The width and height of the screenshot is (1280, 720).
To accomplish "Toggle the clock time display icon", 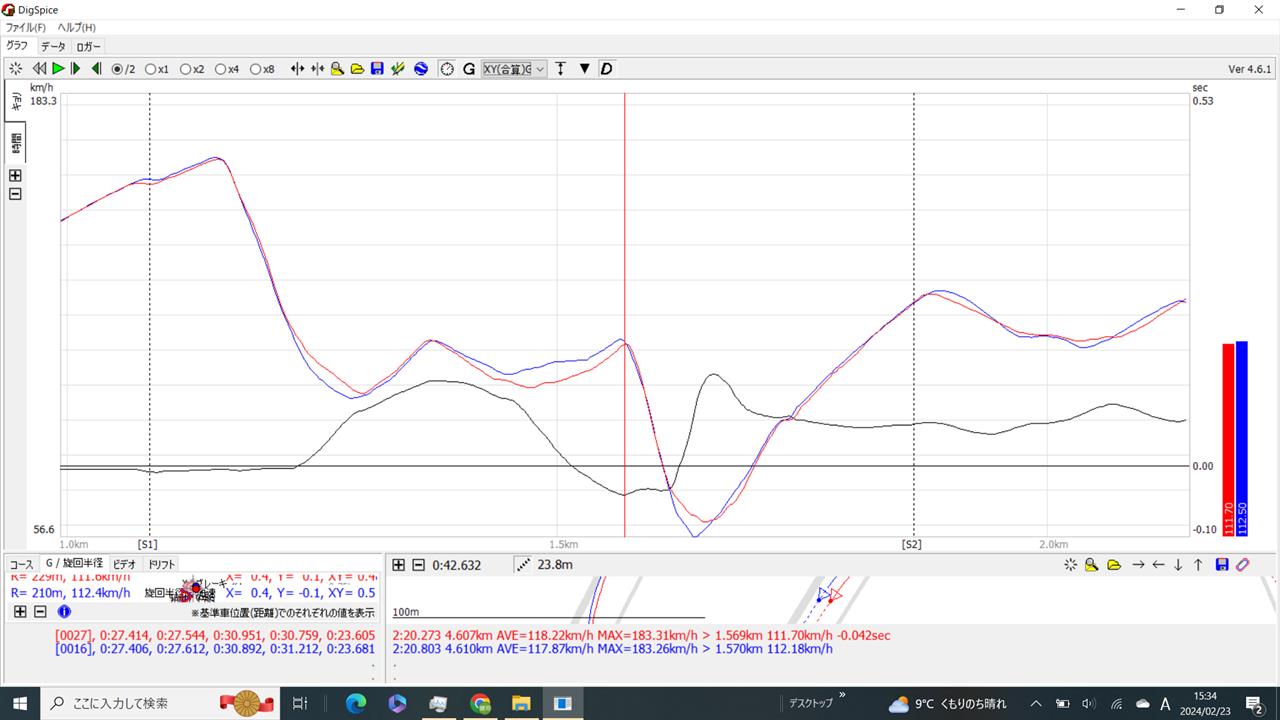I will (x=447, y=69).
